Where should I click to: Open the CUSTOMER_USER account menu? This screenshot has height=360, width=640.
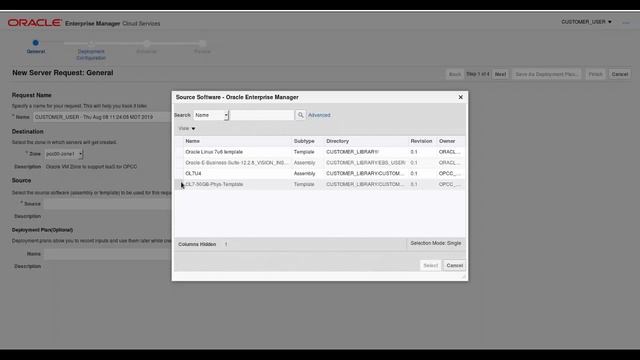point(586,22)
